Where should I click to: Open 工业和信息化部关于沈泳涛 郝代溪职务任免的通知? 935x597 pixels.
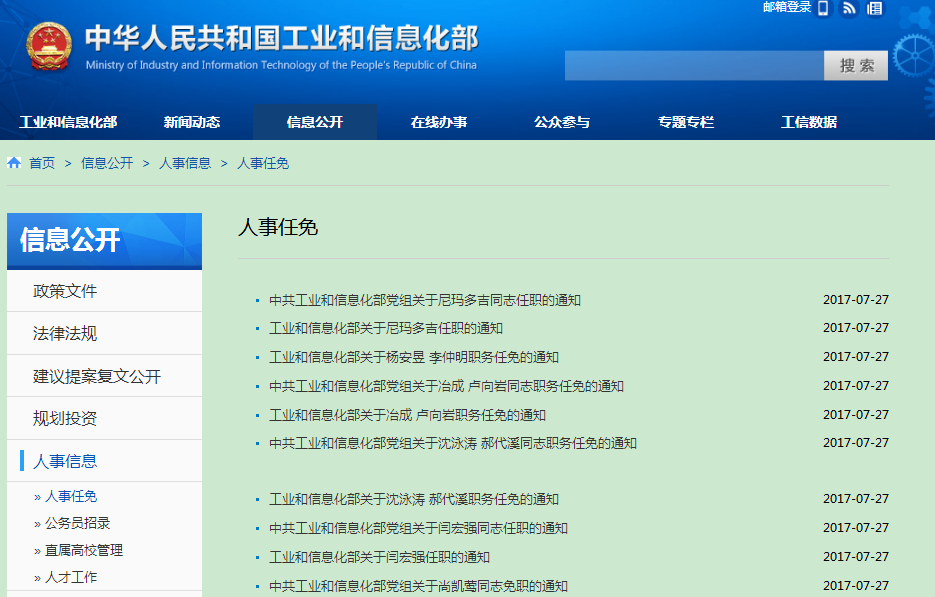coord(414,499)
